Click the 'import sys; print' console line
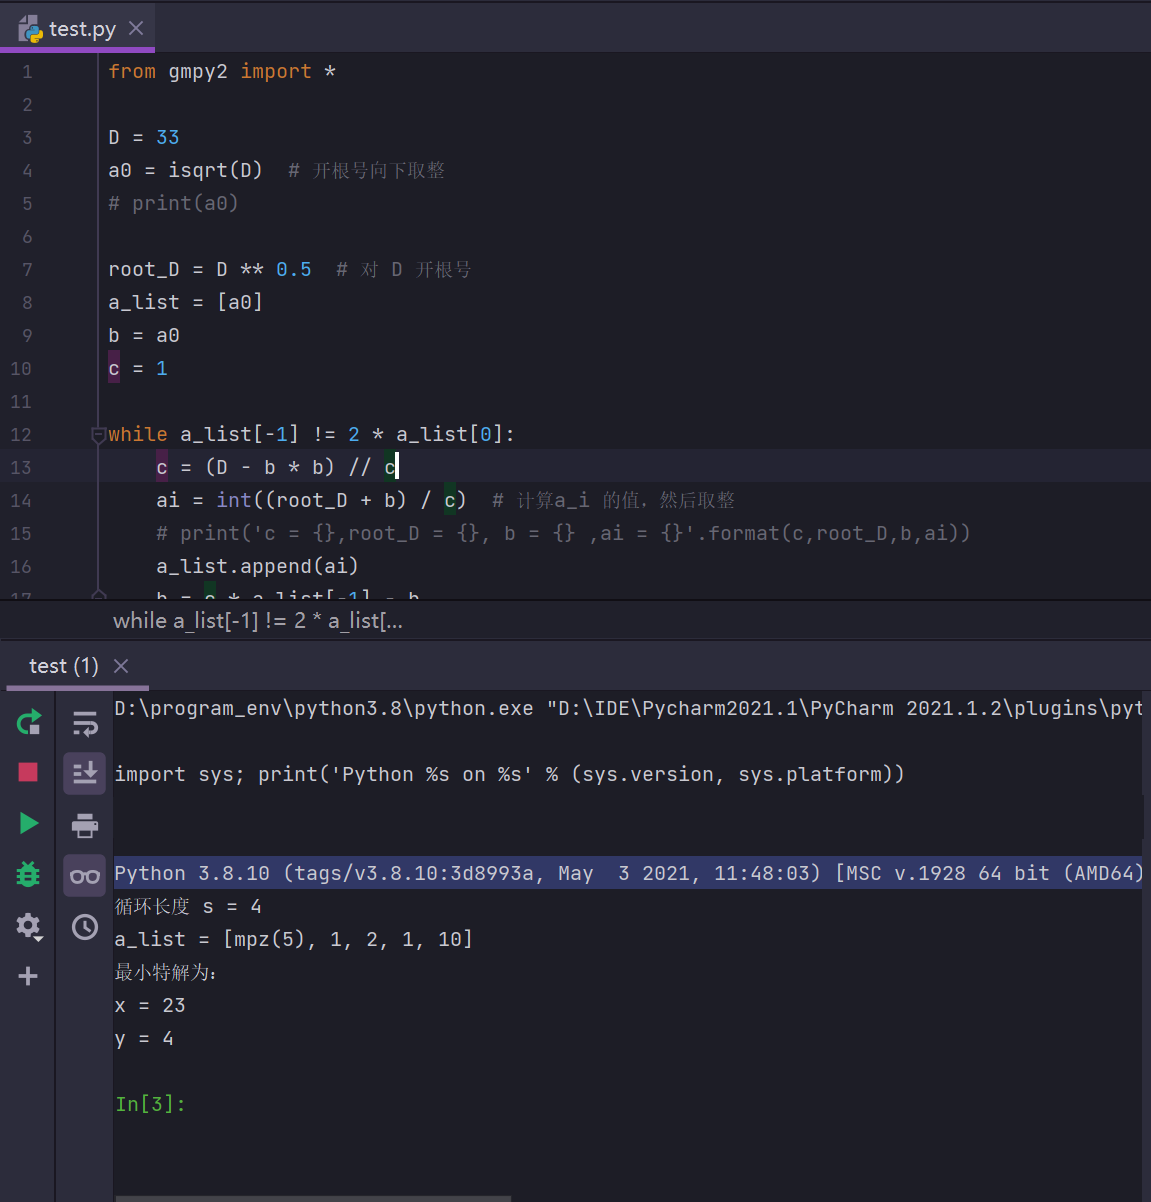The height and width of the screenshot is (1202, 1151). click(509, 774)
